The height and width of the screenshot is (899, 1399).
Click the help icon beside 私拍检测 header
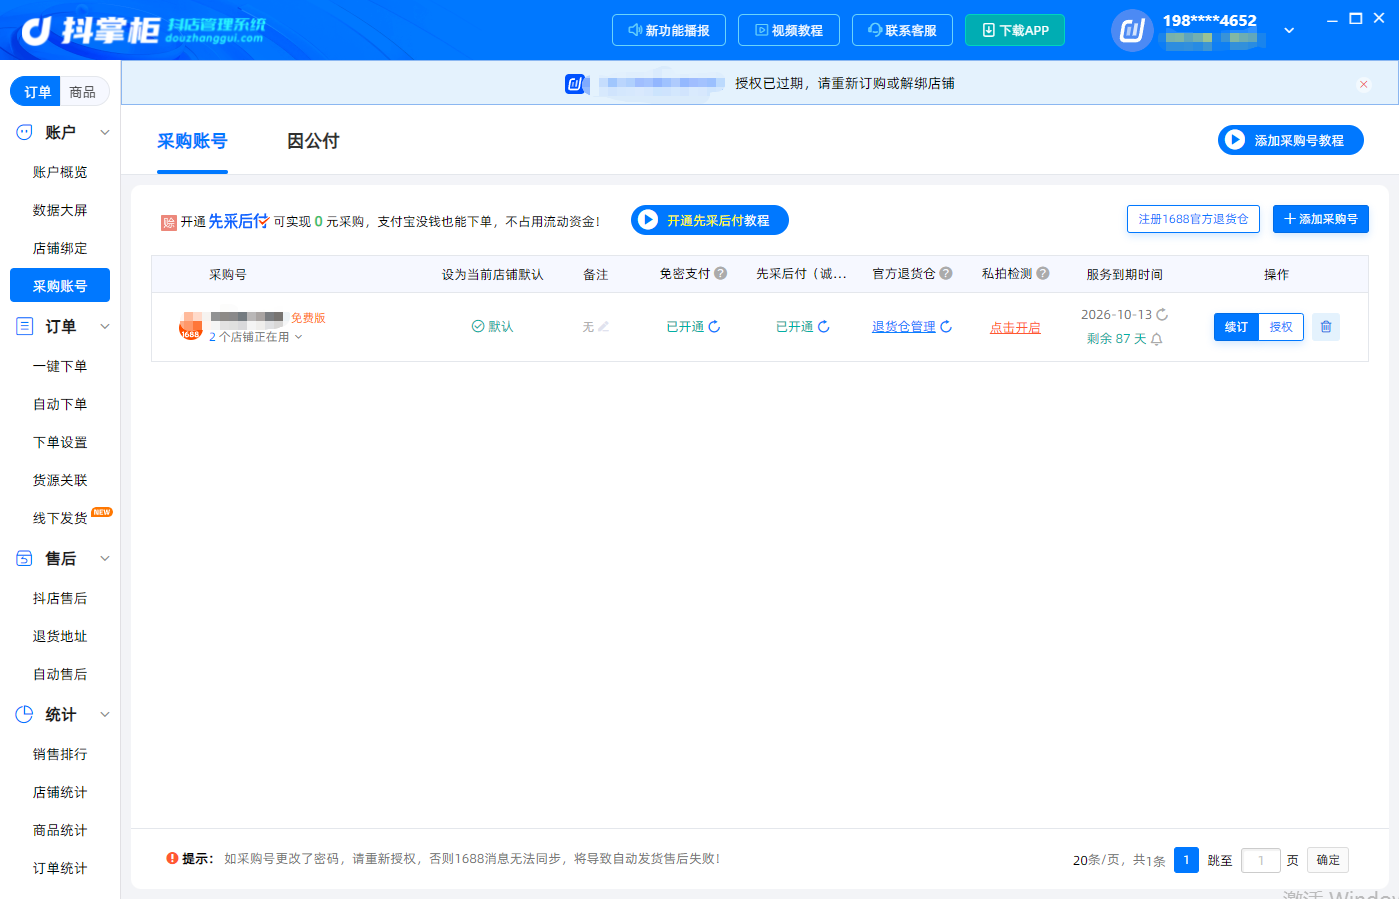[x=1043, y=273]
